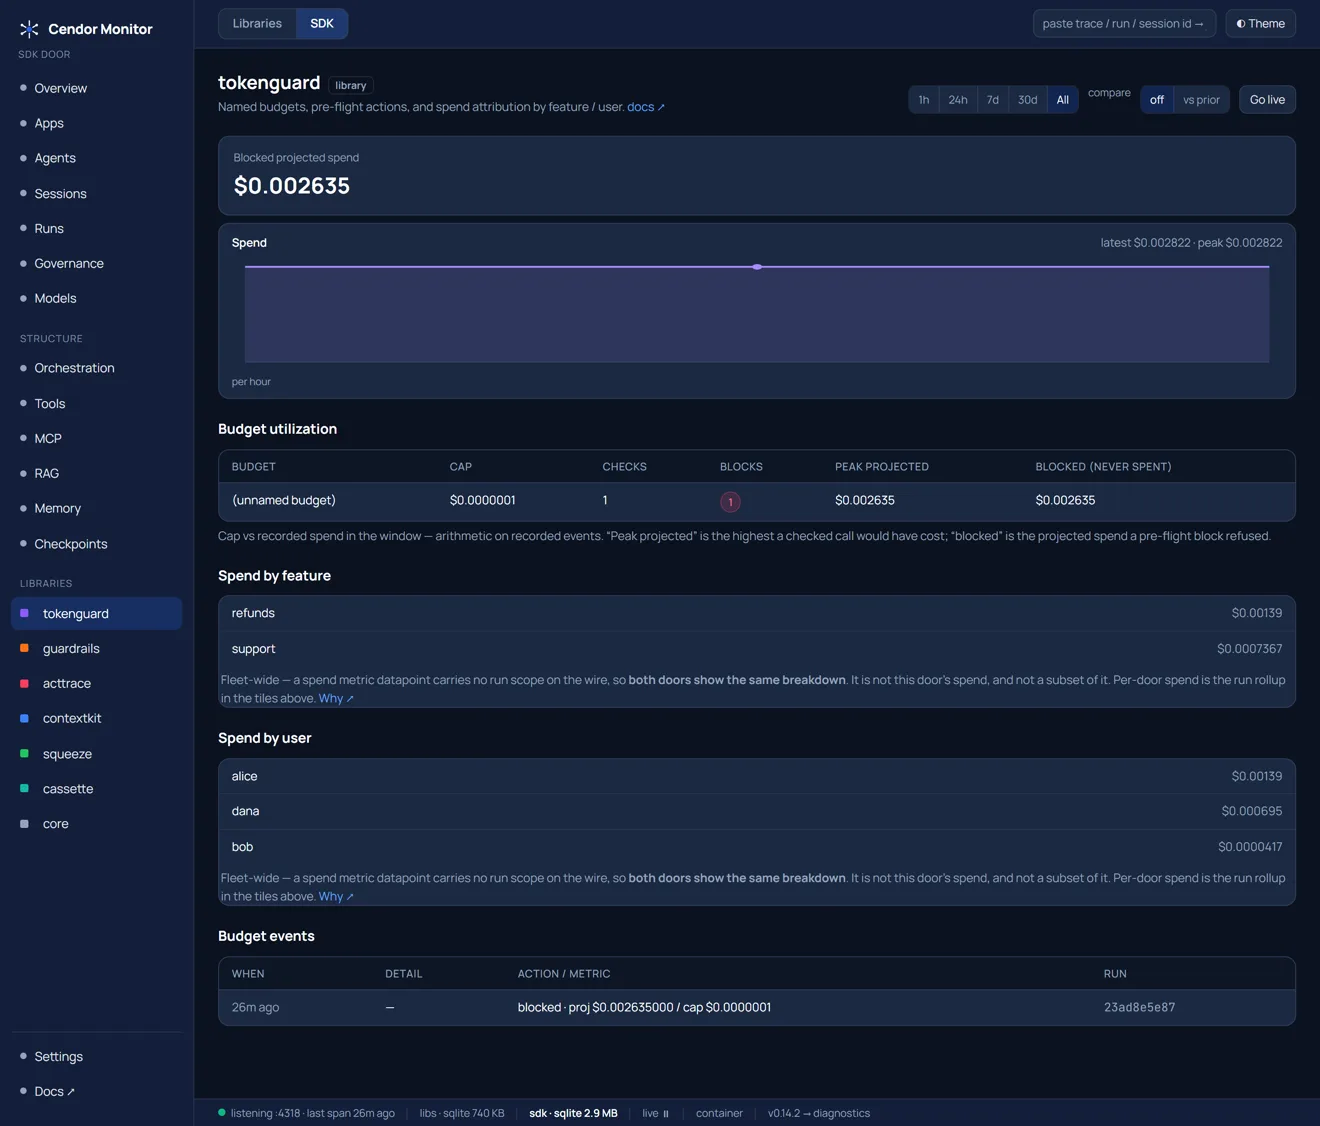Set compare to off
1320x1126 pixels.
click(x=1157, y=99)
